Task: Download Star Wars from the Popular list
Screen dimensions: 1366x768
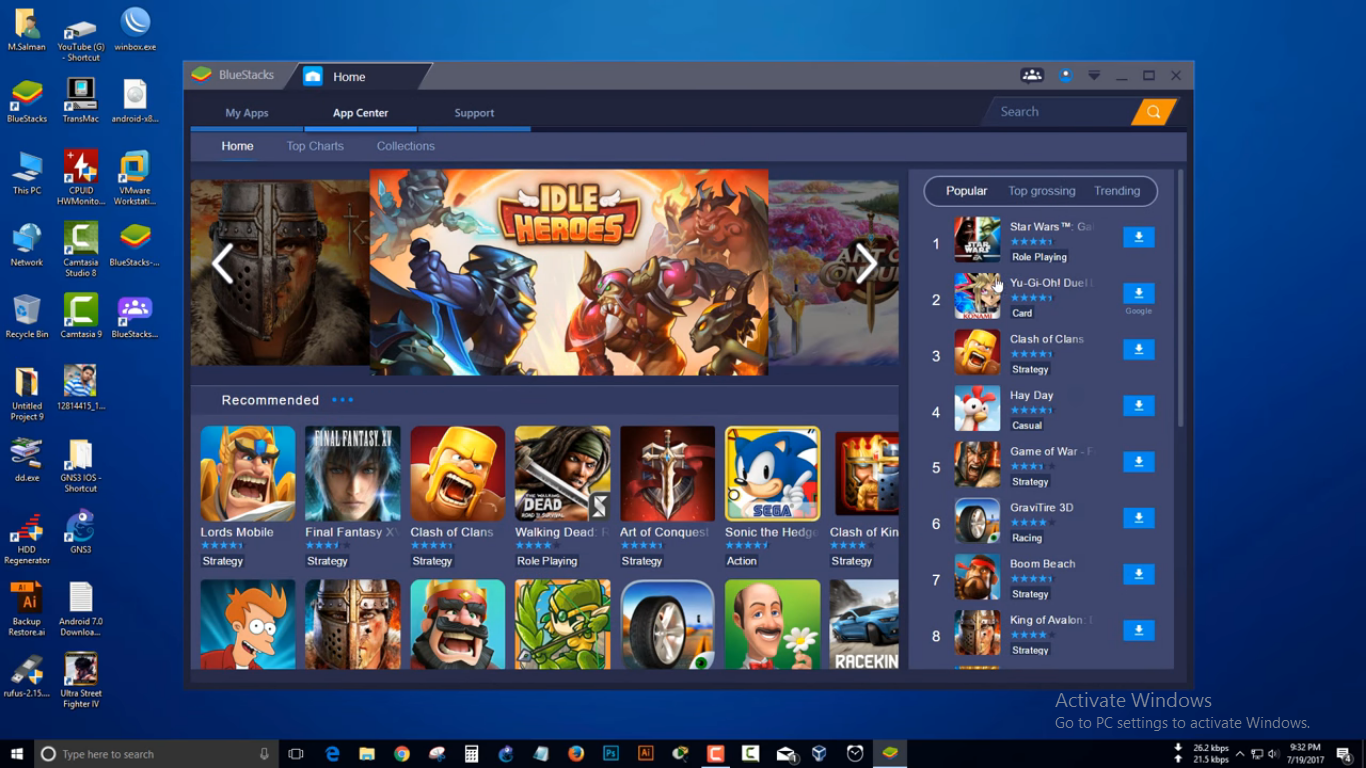Action: (x=1139, y=237)
